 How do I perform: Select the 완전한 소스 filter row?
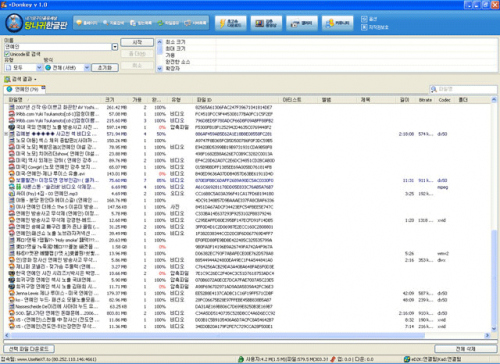click(327, 62)
